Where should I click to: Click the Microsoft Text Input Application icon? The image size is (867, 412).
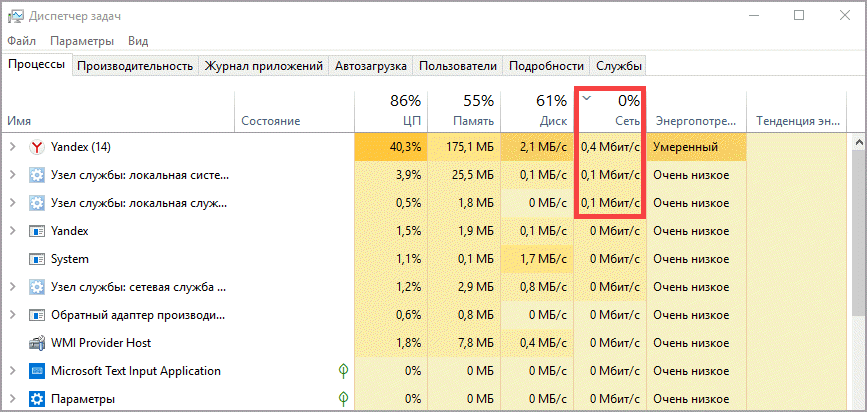tap(37, 371)
